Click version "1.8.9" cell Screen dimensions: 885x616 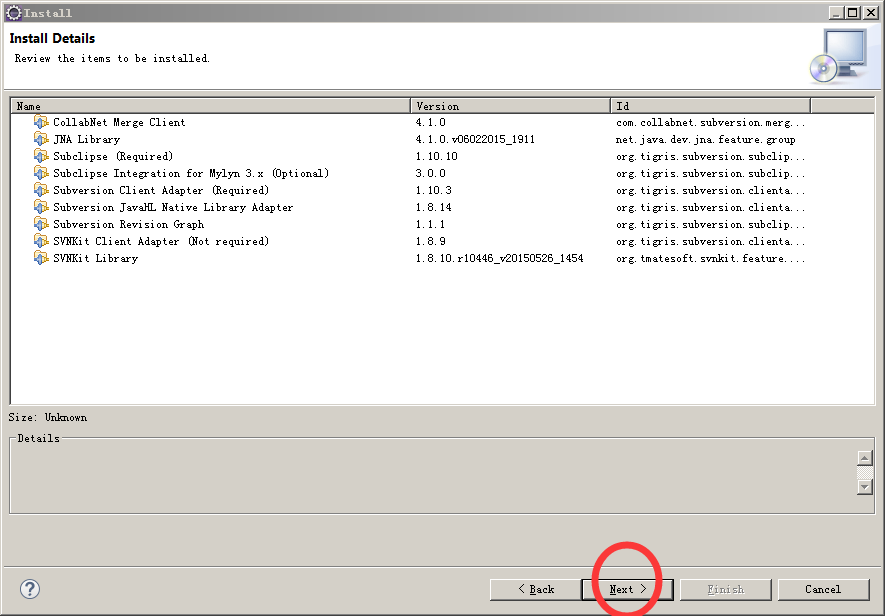pyautogui.click(x=430, y=241)
